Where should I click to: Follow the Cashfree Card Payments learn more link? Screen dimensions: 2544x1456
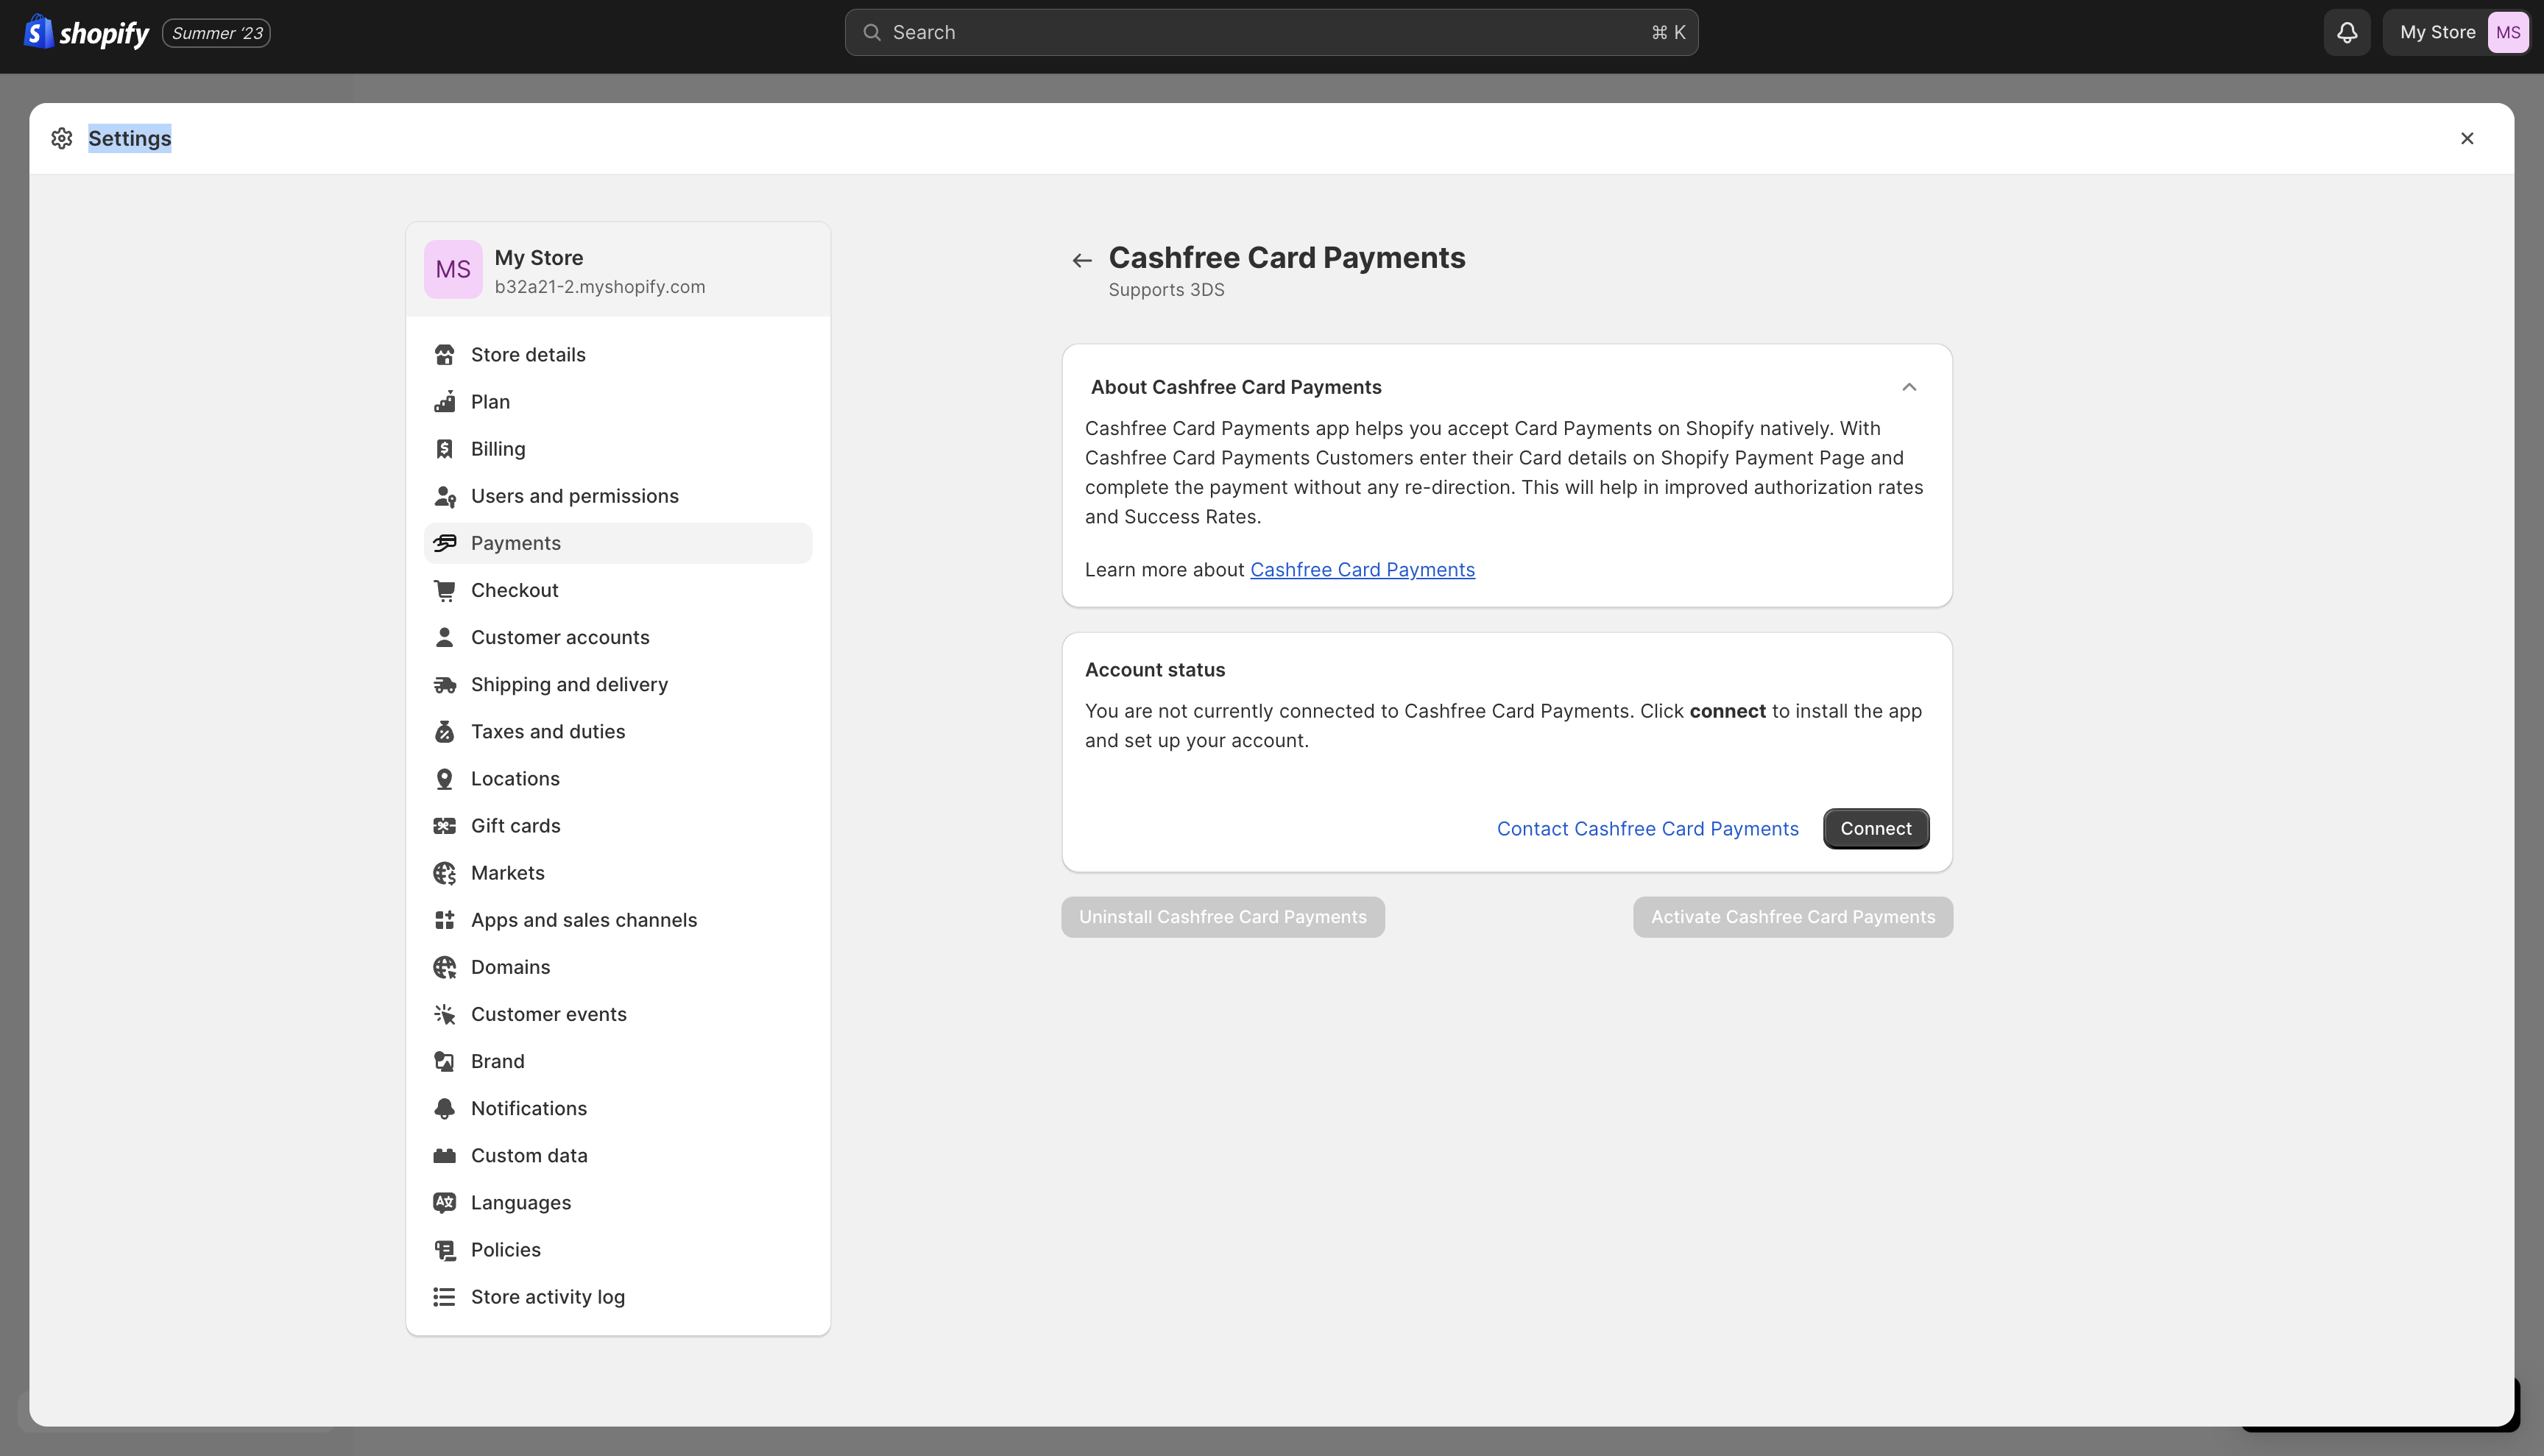(x=1362, y=570)
